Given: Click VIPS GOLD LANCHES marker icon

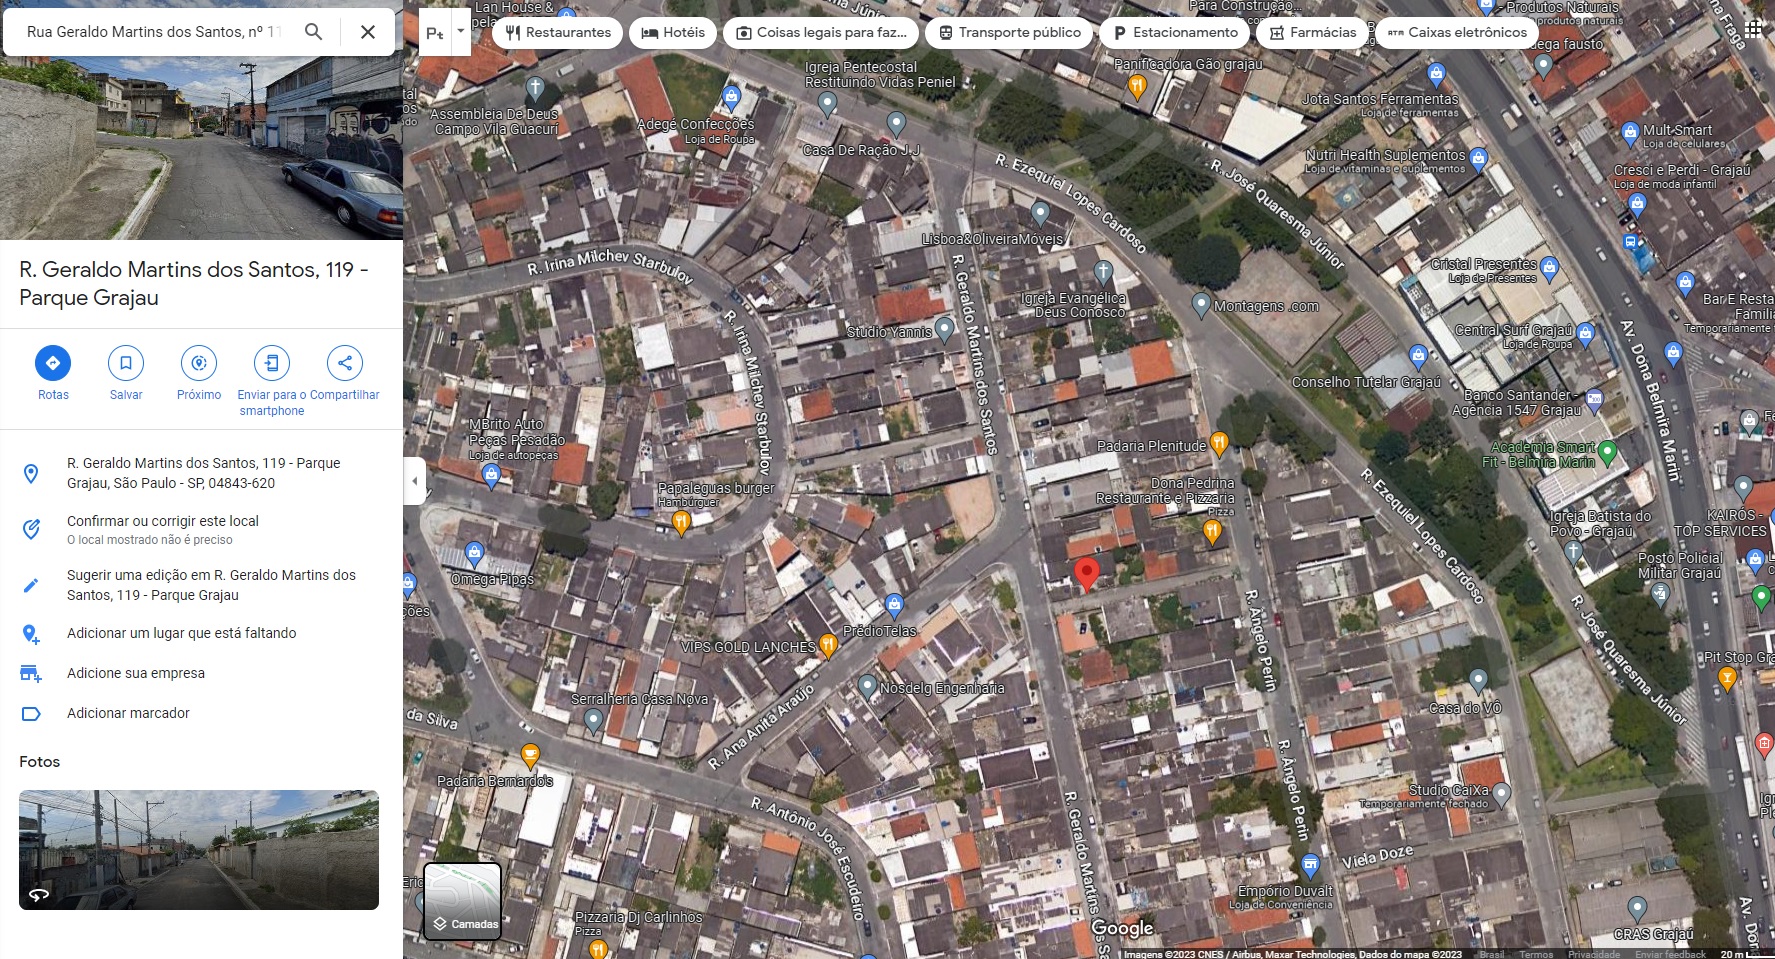Looking at the screenshot, I should [828, 646].
